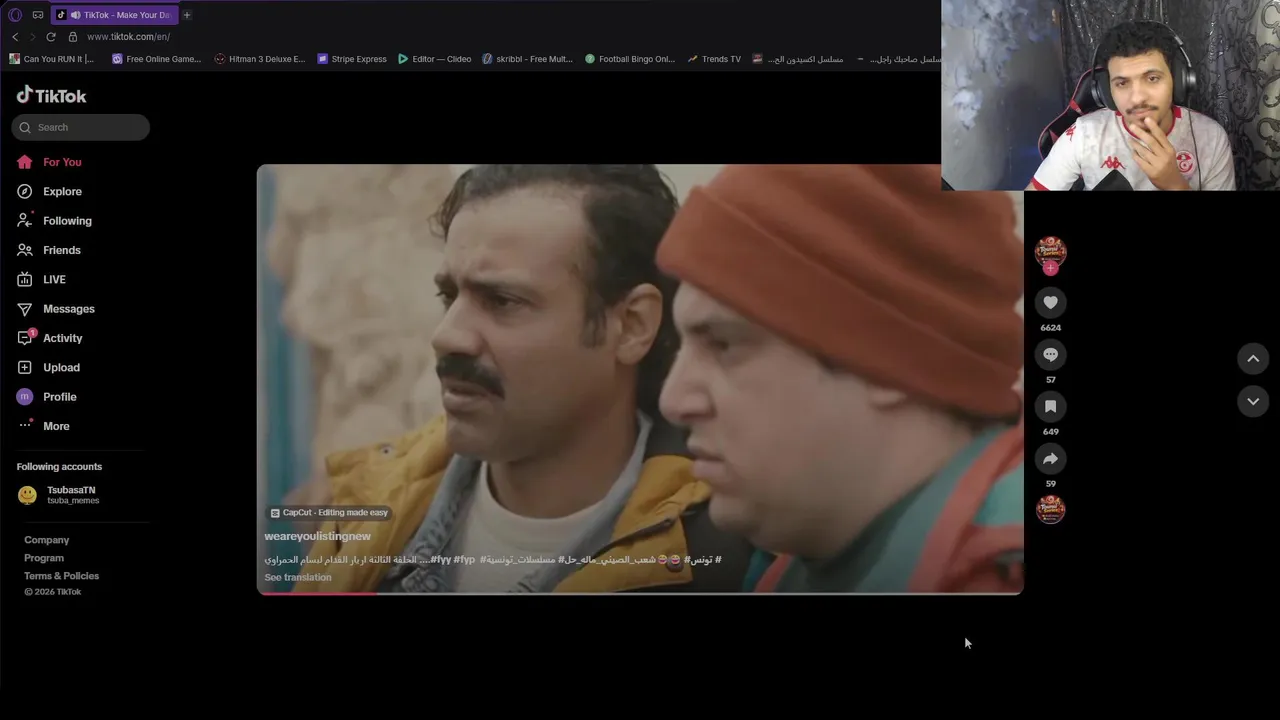Open Football Bingo bookmark
The image size is (1280, 720).
point(630,59)
